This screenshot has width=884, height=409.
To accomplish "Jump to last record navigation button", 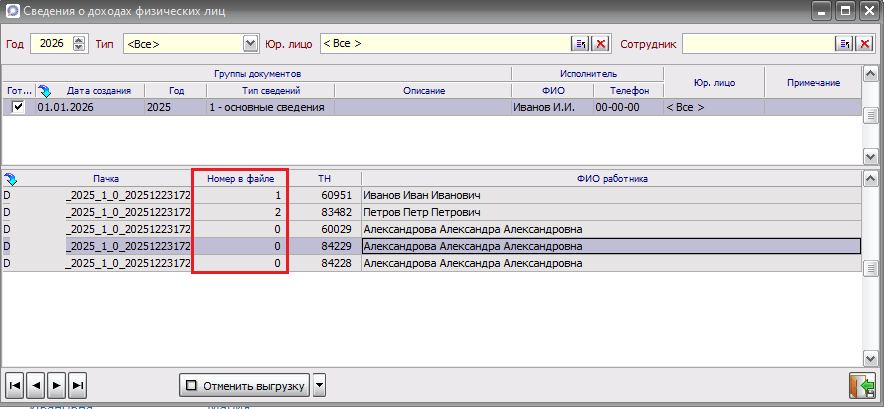I will (77, 385).
